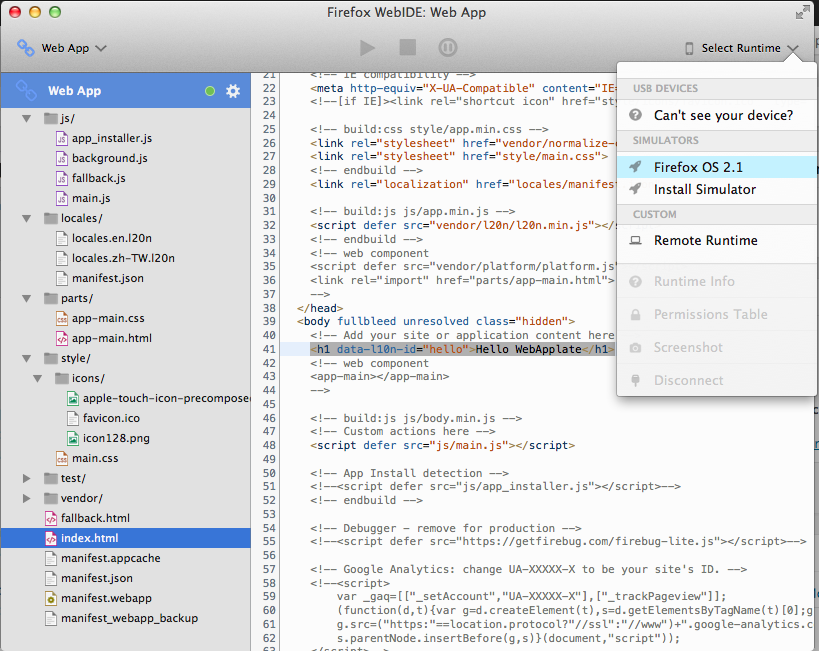Screen dimensions: 819x651
Task: Click line number 41 in the gutter
Action: pyautogui.click(x=269, y=349)
